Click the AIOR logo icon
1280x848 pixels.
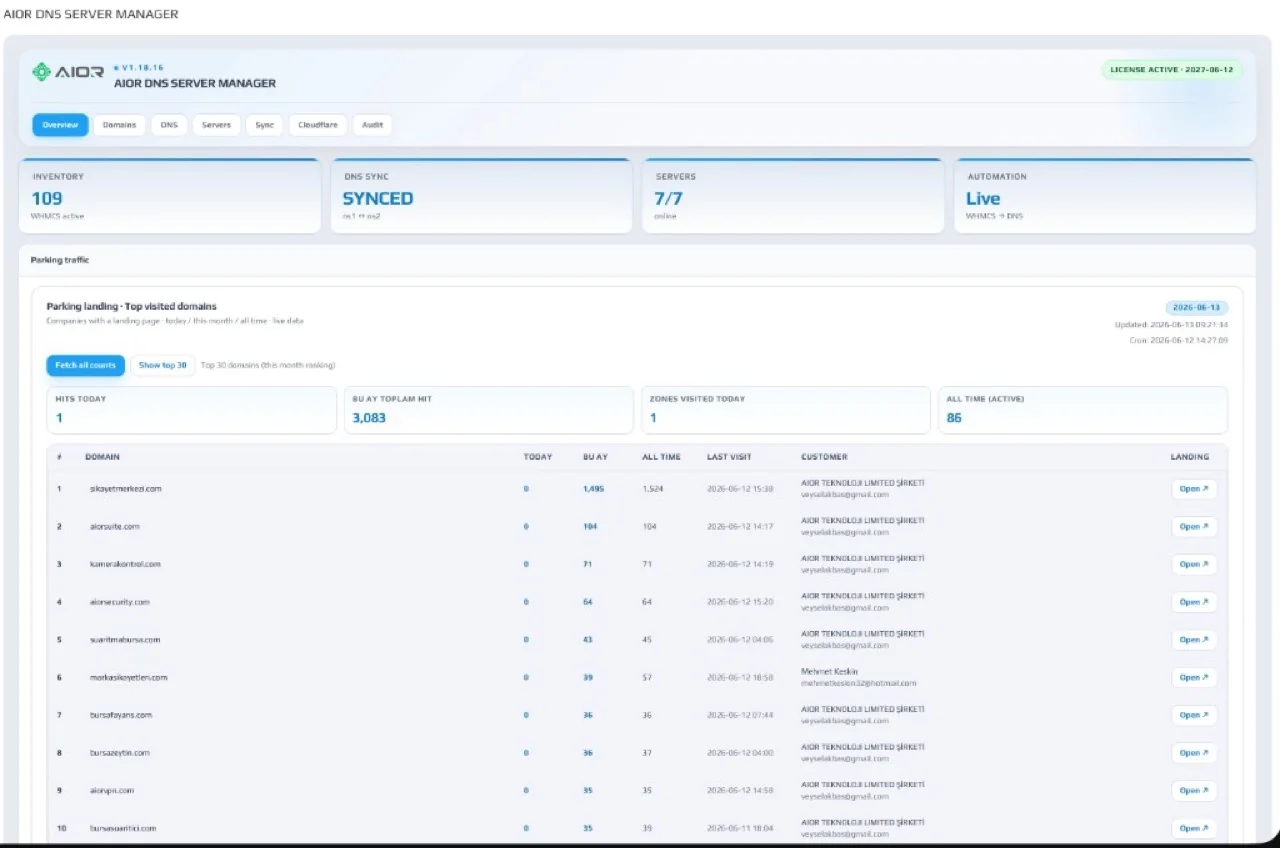pos(41,72)
